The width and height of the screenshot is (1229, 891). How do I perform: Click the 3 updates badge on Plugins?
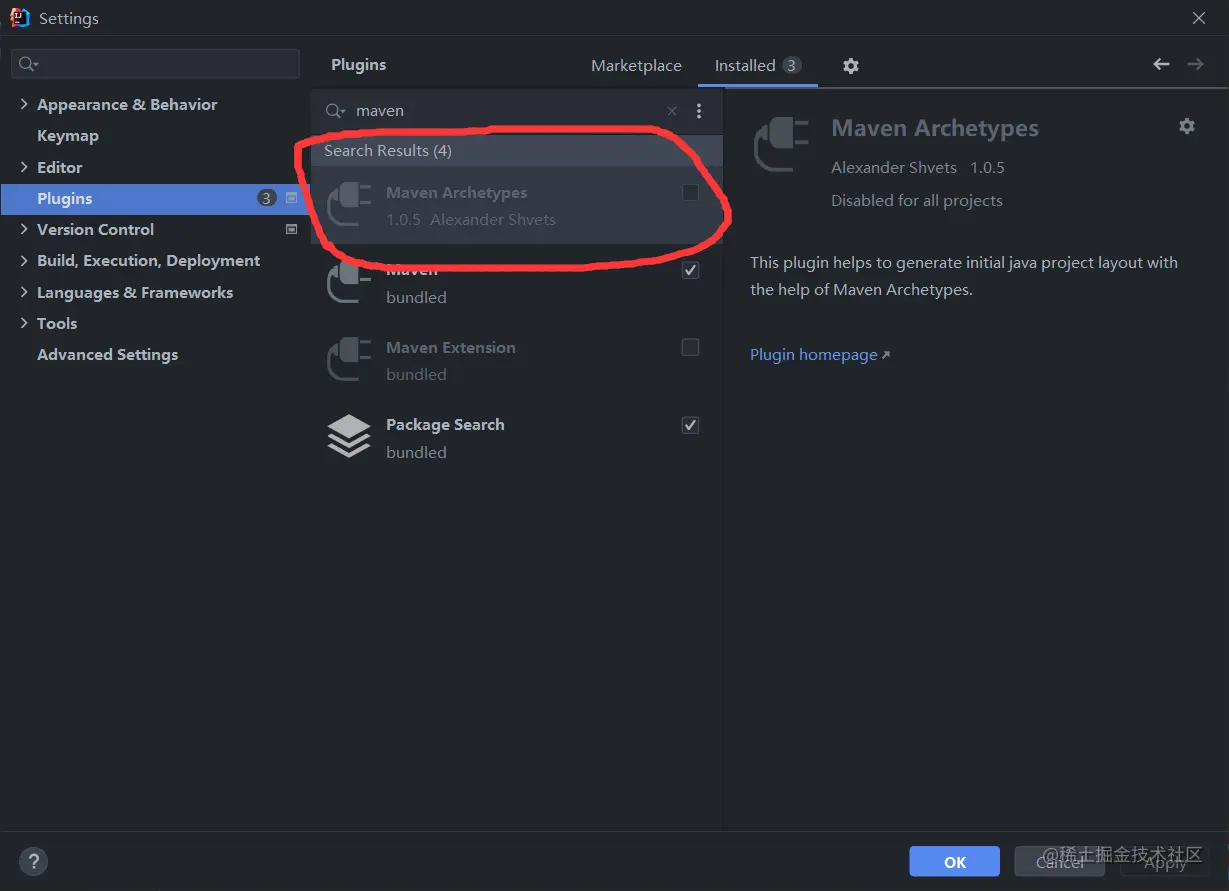coord(266,198)
